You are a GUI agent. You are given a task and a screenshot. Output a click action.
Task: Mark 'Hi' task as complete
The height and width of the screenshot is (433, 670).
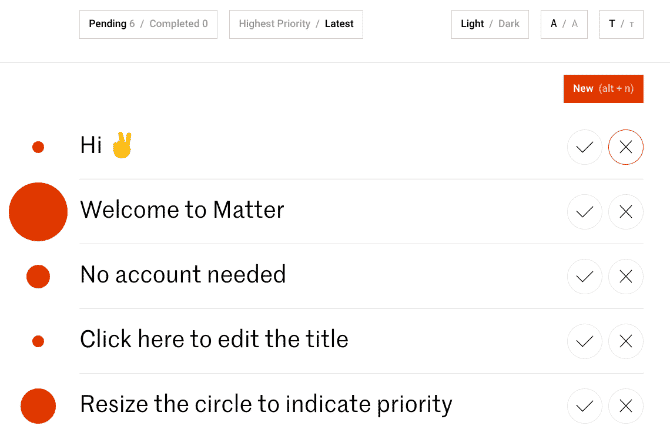[x=585, y=147]
